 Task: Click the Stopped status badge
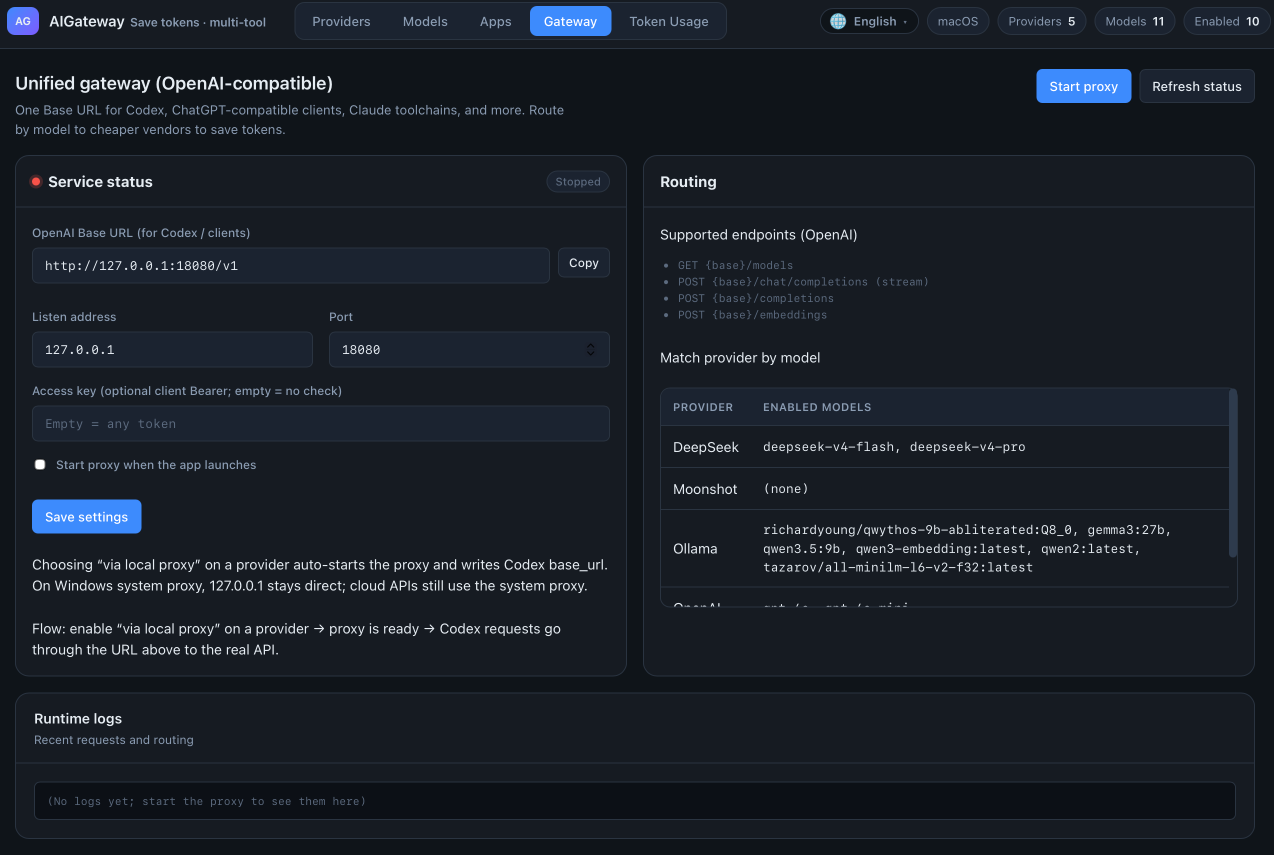coord(578,182)
